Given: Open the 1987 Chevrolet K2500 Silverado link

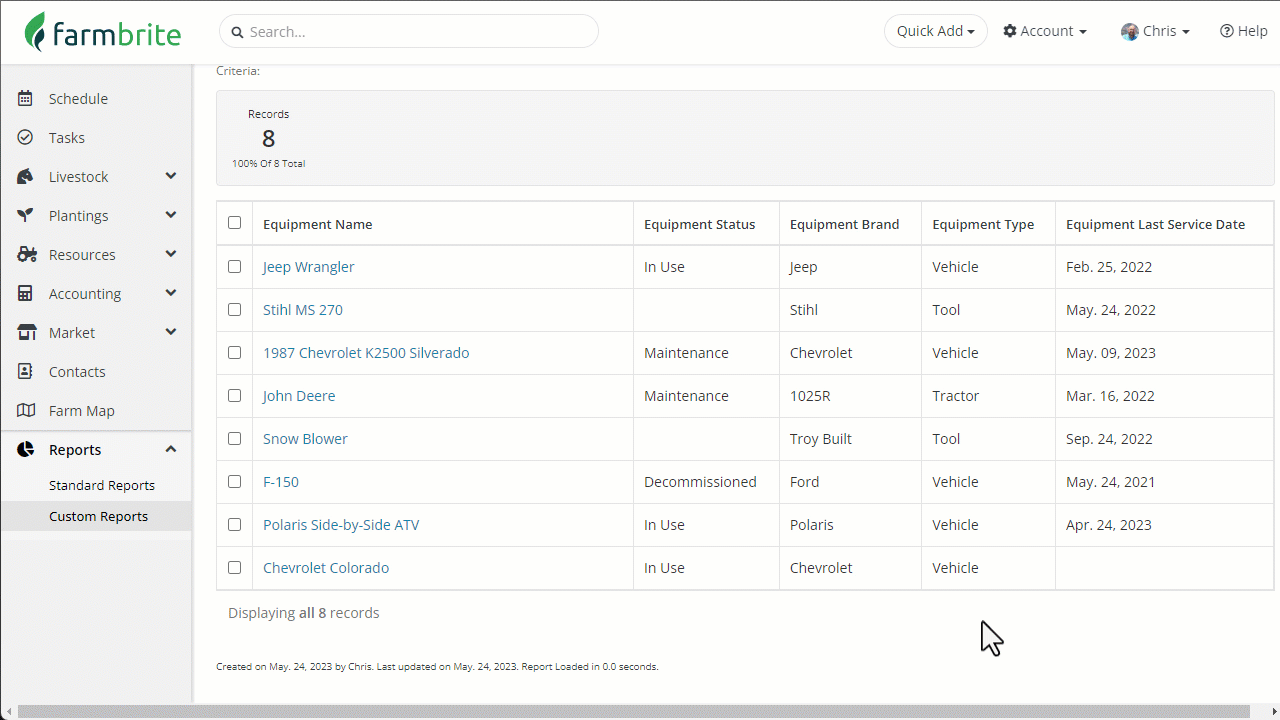Looking at the screenshot, I should (x=366, y=353).
